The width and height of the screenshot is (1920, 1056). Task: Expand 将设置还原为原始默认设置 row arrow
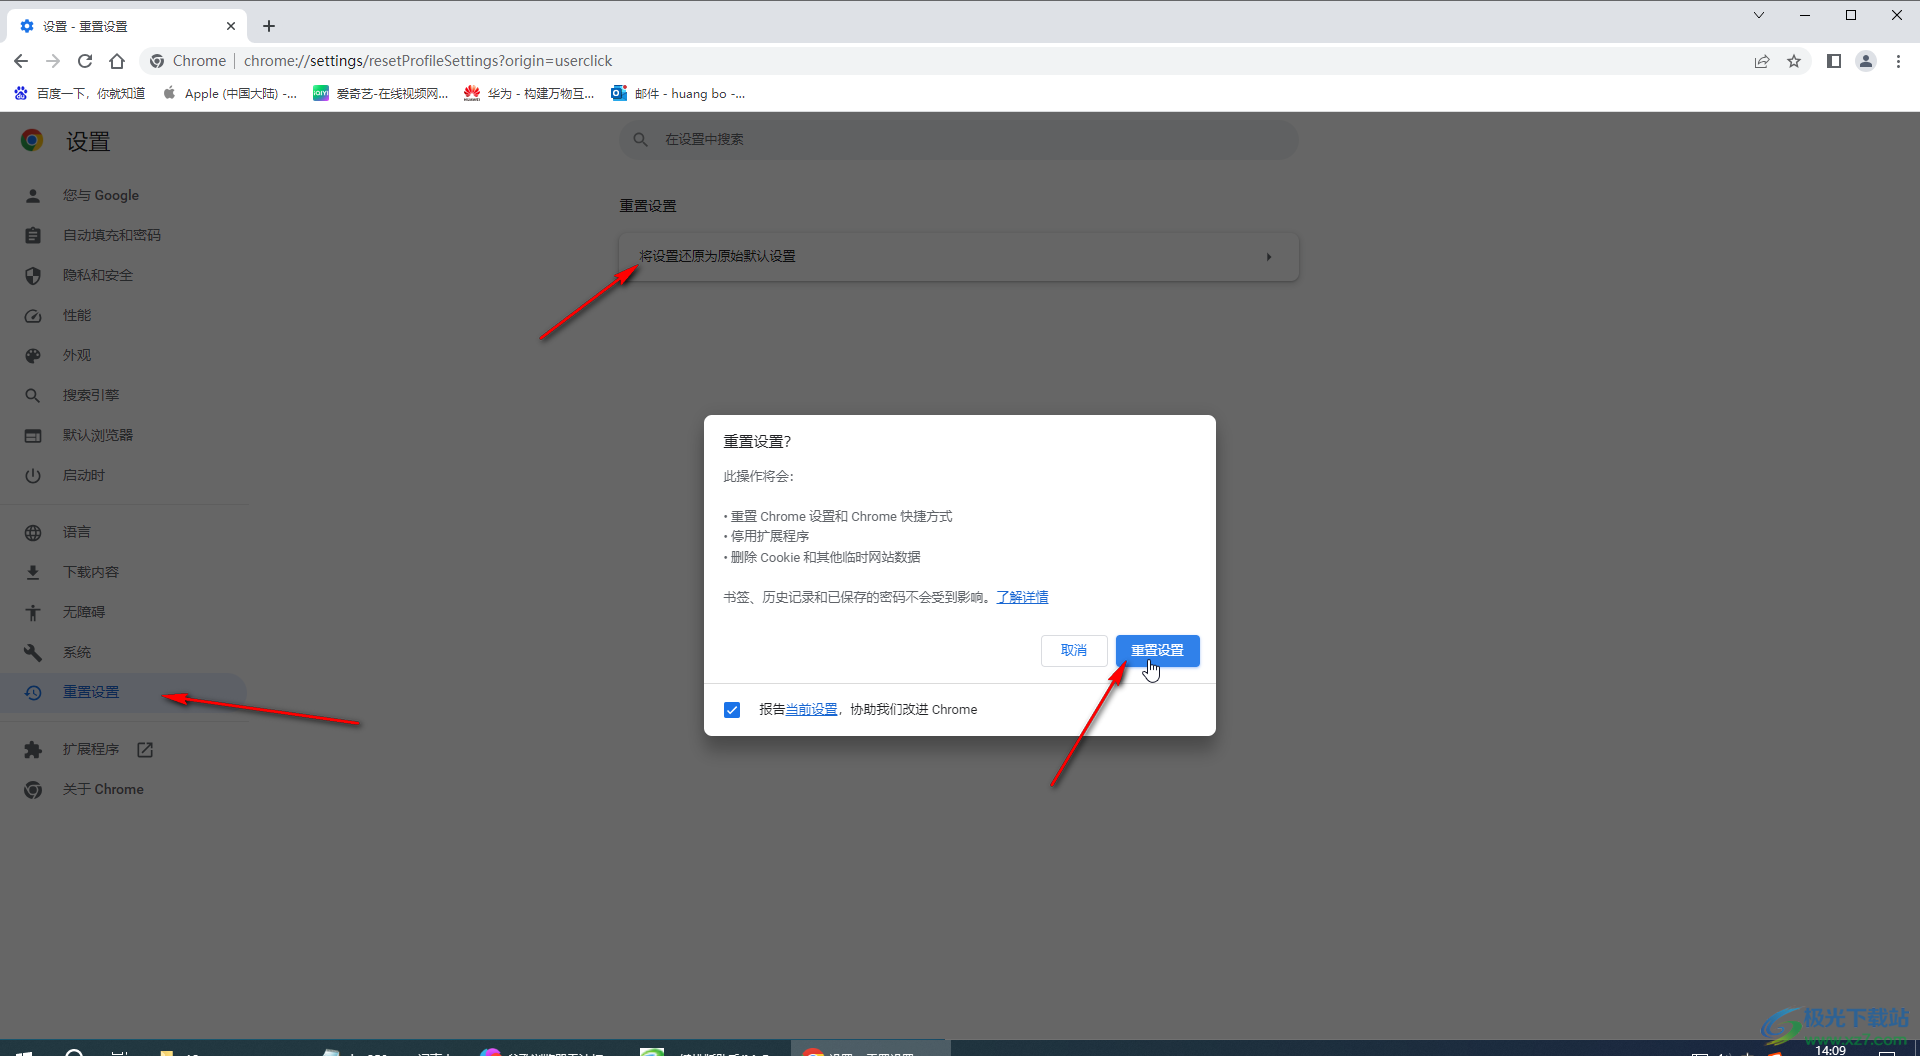pyautogui.click(x=1269, y=257)
